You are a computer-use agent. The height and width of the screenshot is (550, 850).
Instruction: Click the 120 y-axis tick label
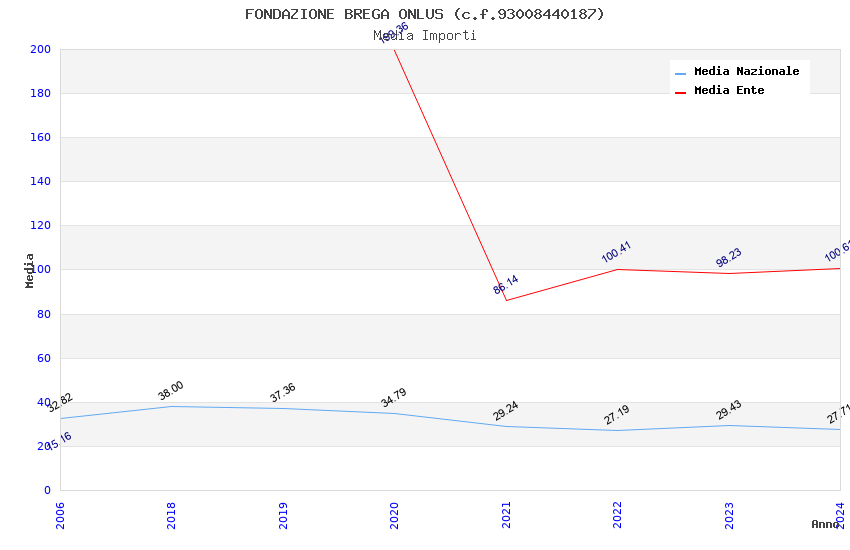point(40,225)
